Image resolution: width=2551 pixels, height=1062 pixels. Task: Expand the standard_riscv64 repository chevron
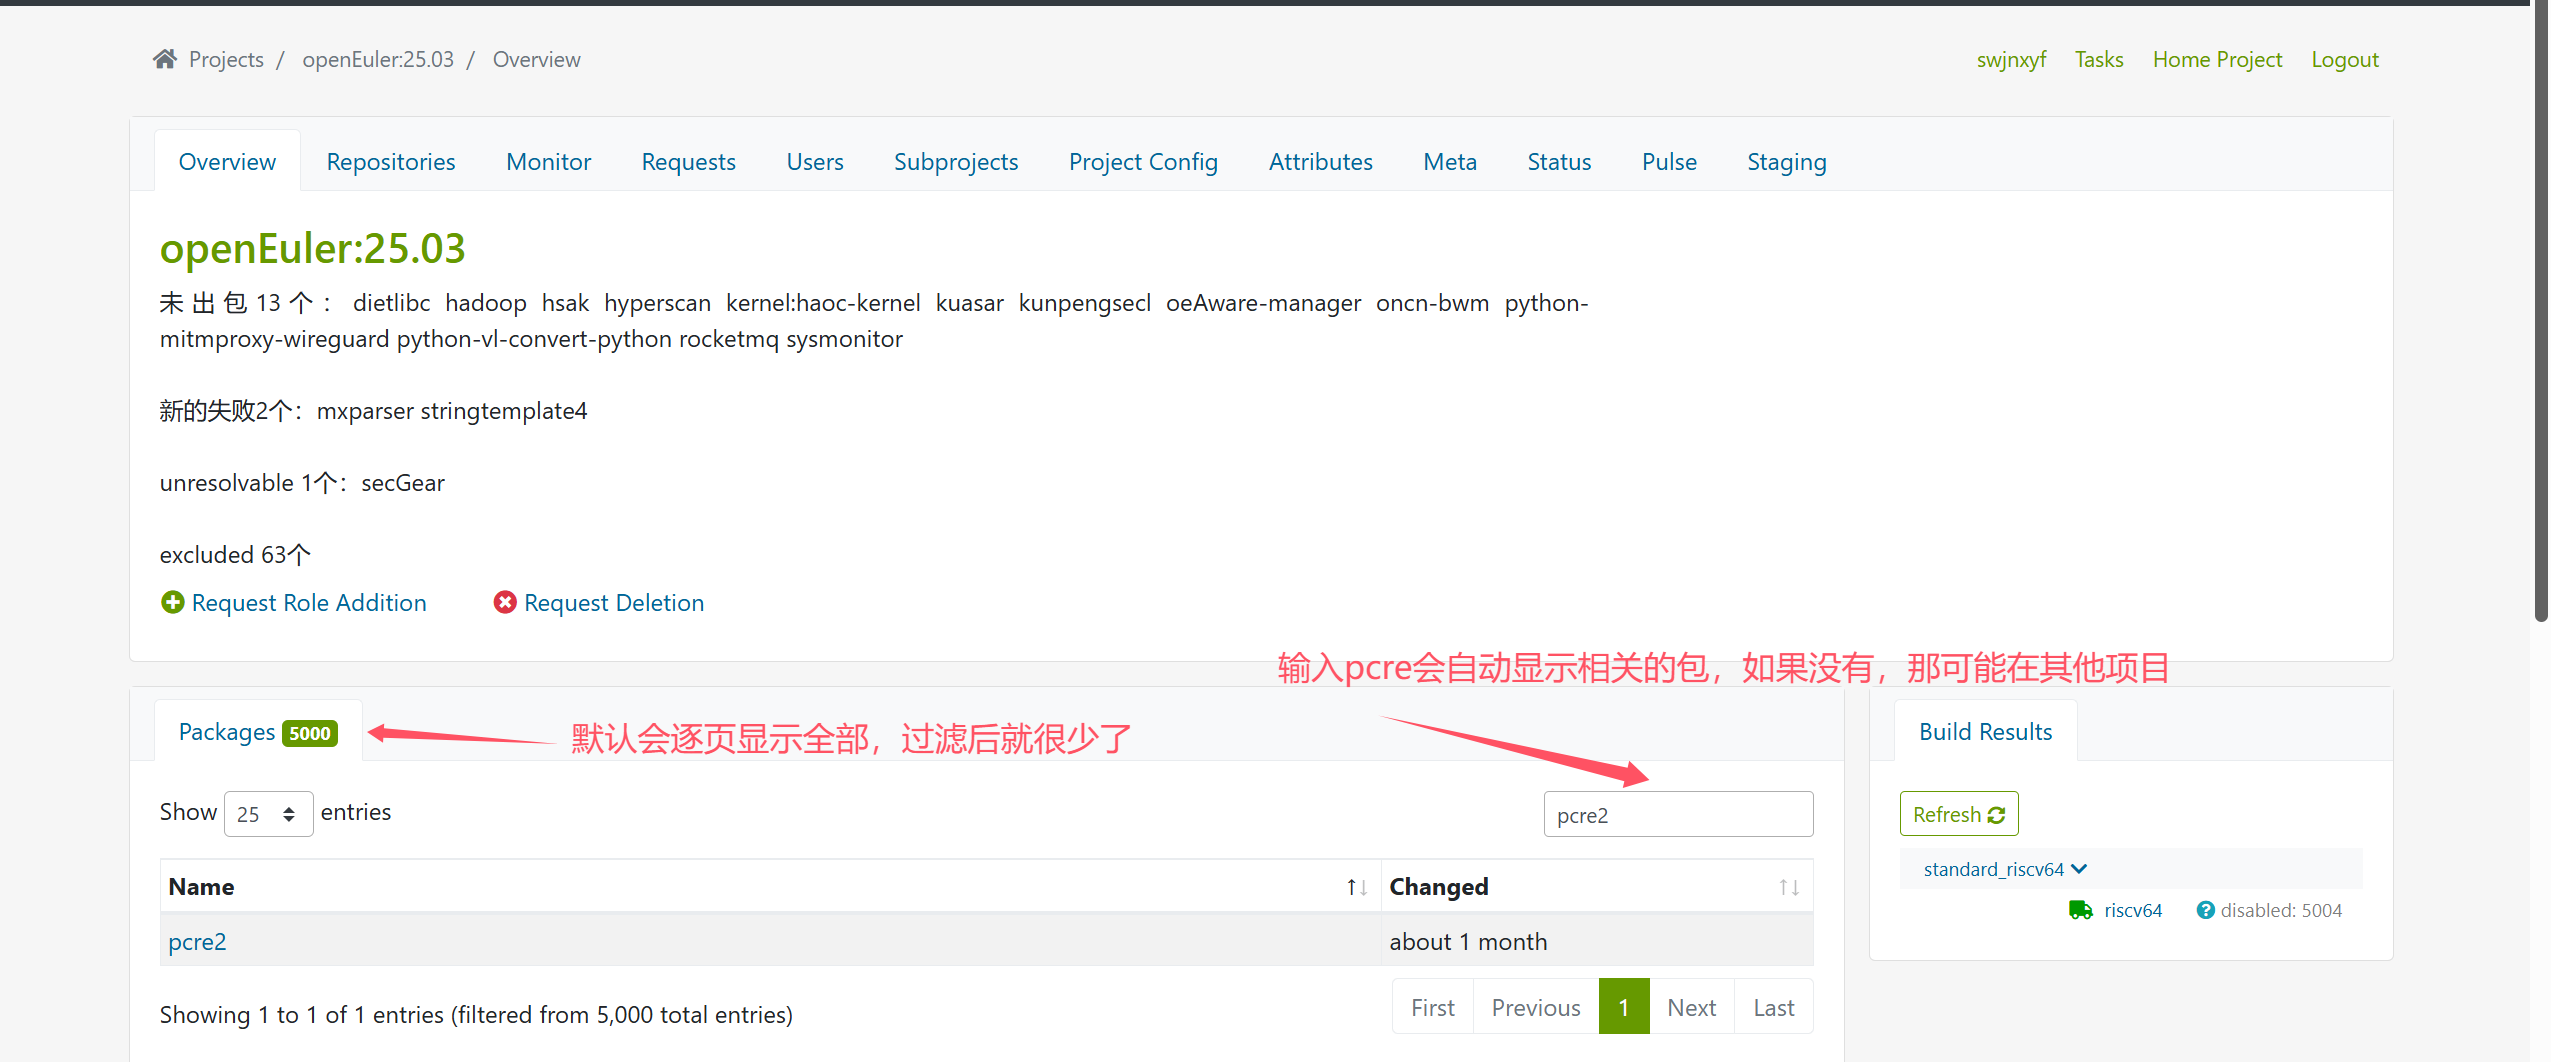(x=2079, y=869)
